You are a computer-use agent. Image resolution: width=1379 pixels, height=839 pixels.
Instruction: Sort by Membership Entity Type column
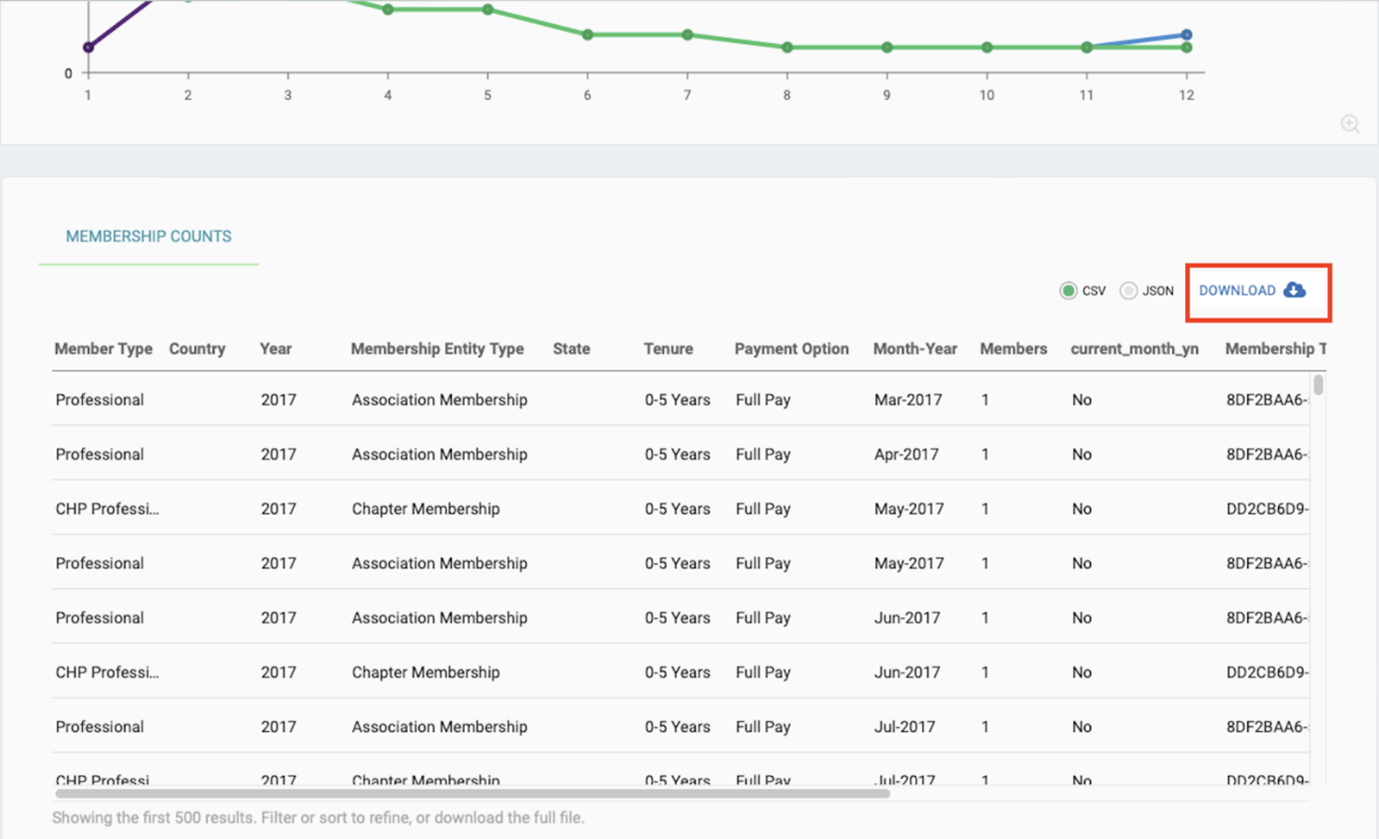tap(437, 349)
